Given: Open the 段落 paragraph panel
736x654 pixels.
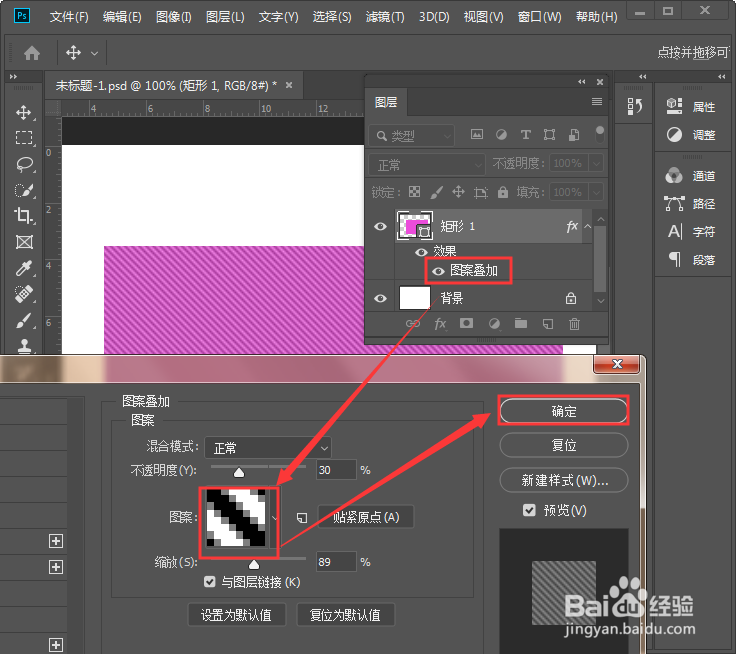Looking at the screenshot, I should coord(691,259).
